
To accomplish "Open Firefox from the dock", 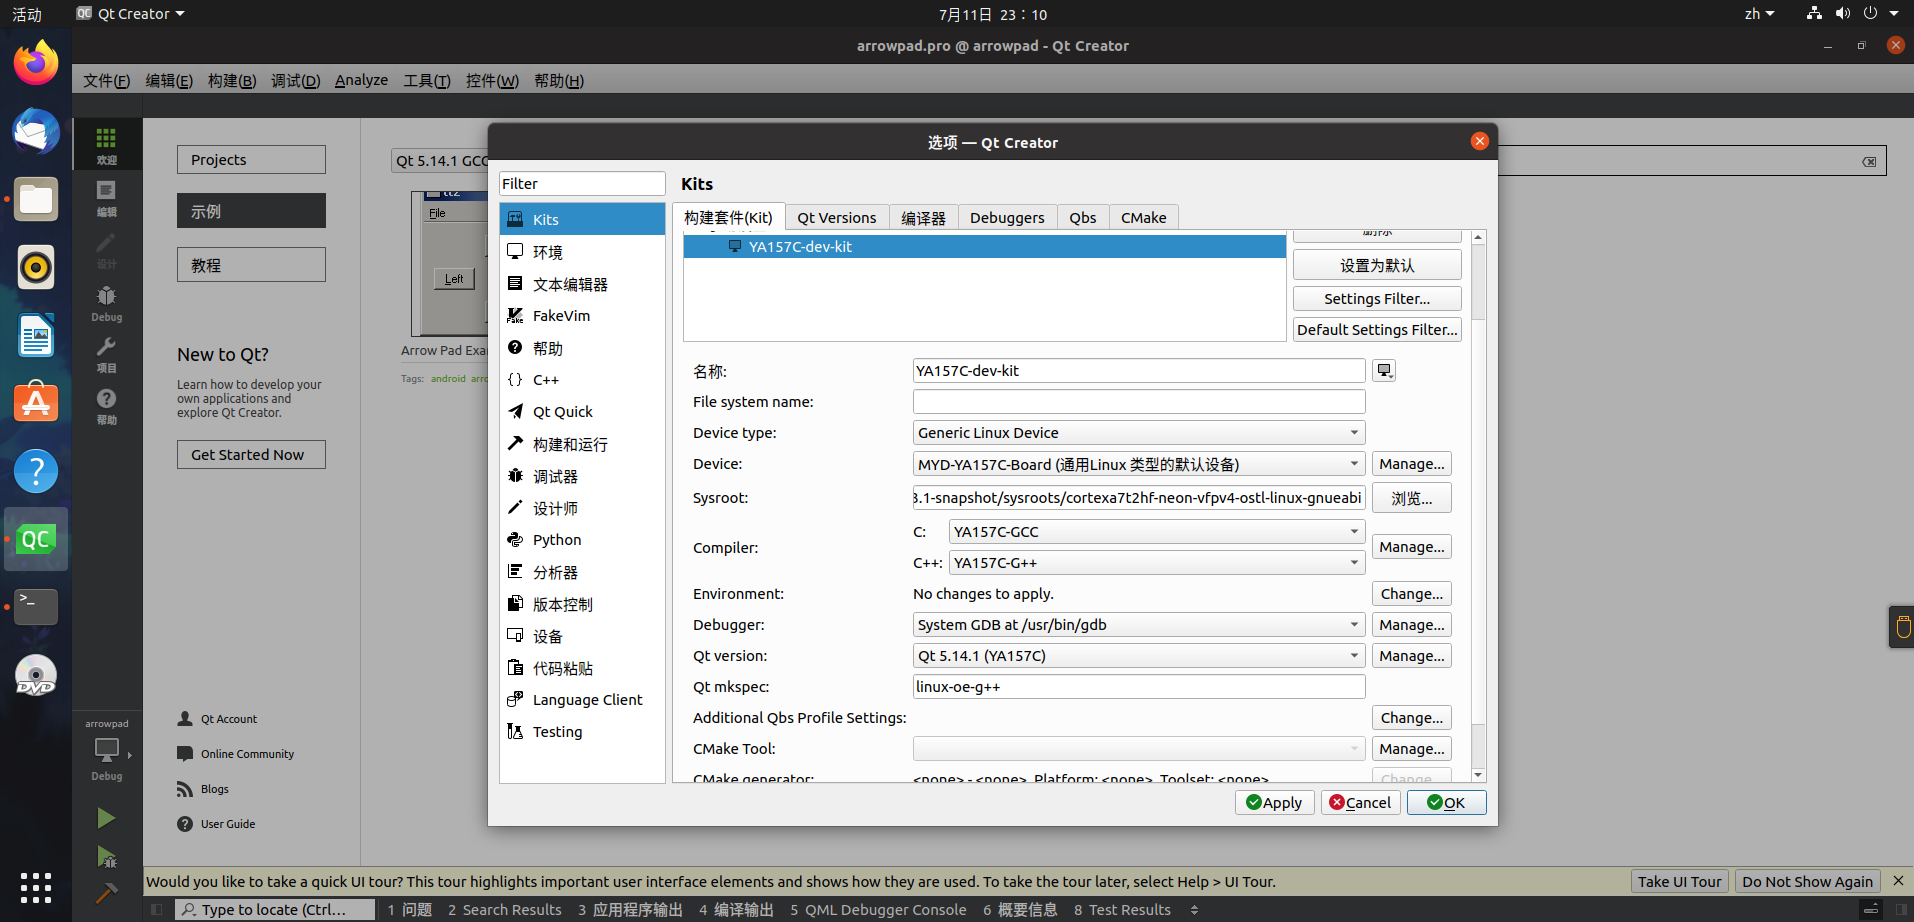I will tap(36, 63).
